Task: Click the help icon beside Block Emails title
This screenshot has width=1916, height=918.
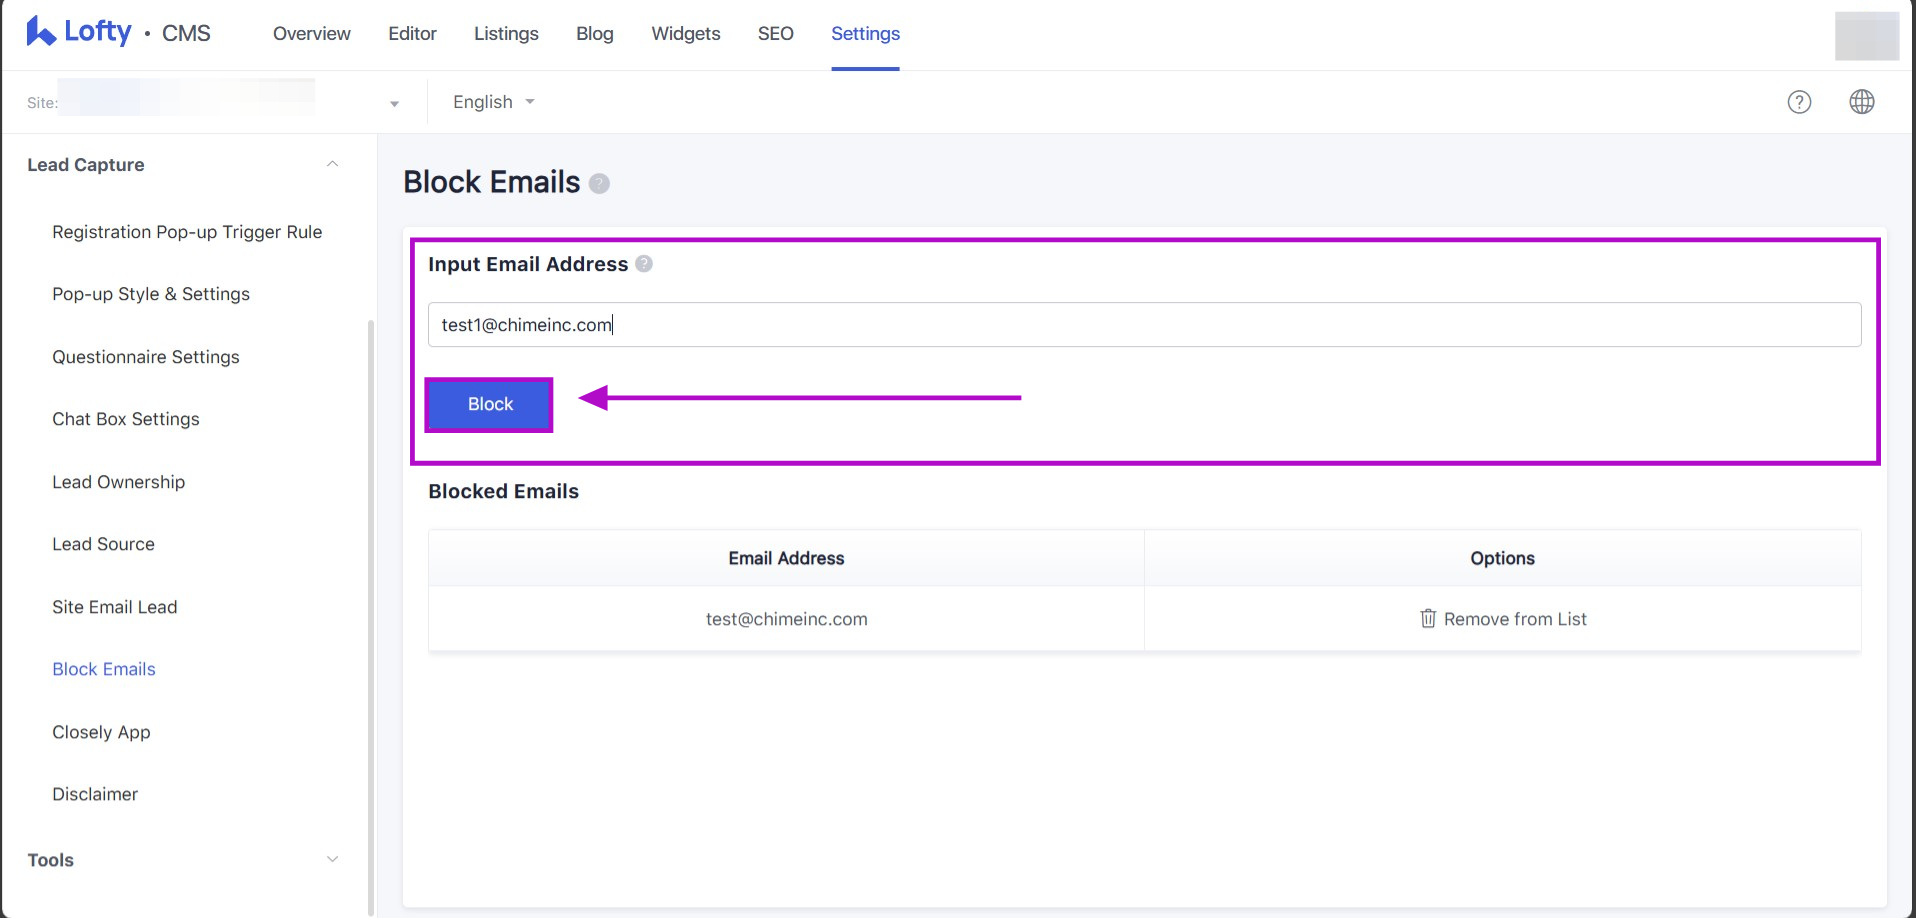Action: [599, 183]
